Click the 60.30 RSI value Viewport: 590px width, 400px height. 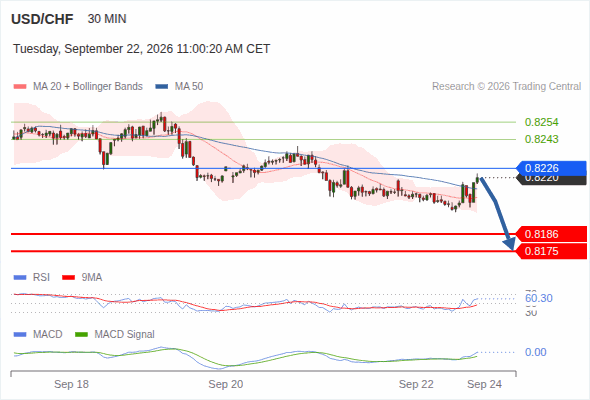[x=539, y=298]
